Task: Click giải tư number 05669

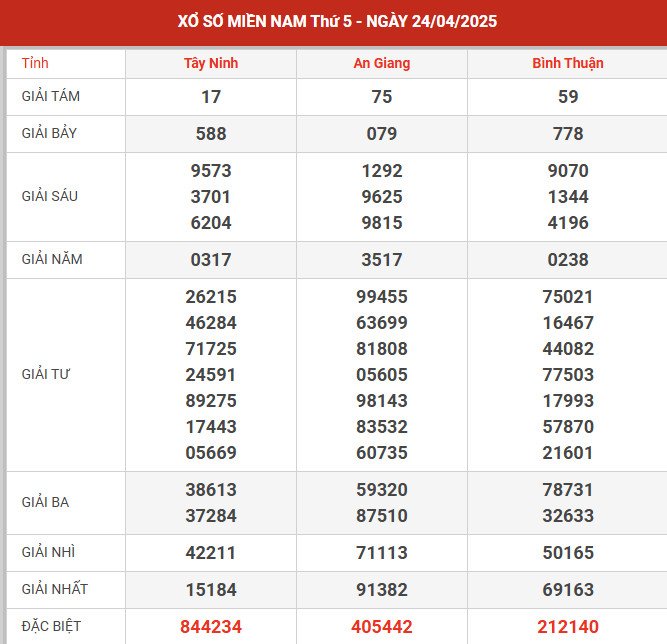Action: point(211,453)
